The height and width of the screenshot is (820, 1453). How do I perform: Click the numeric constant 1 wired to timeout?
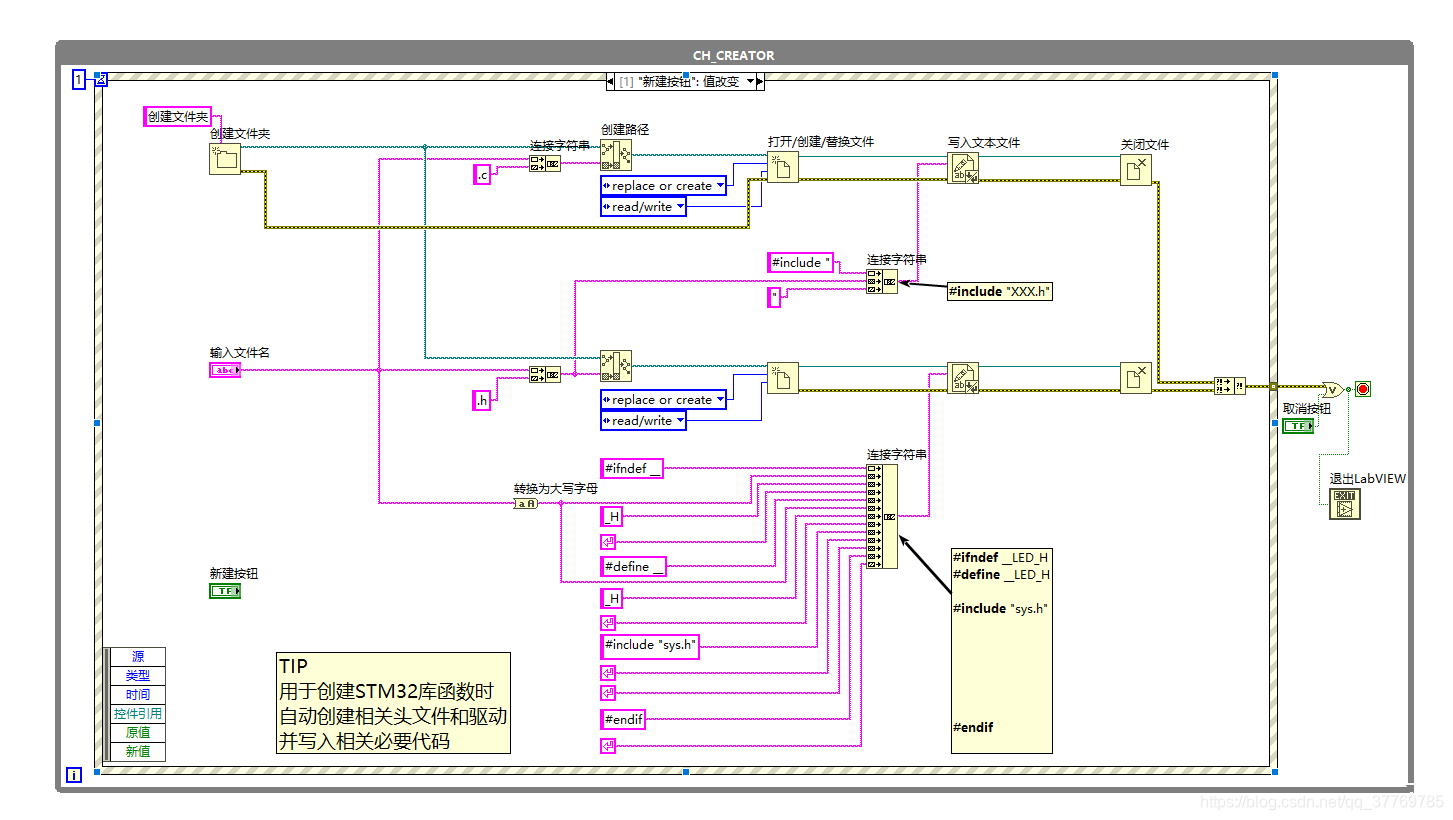(78, 80)
